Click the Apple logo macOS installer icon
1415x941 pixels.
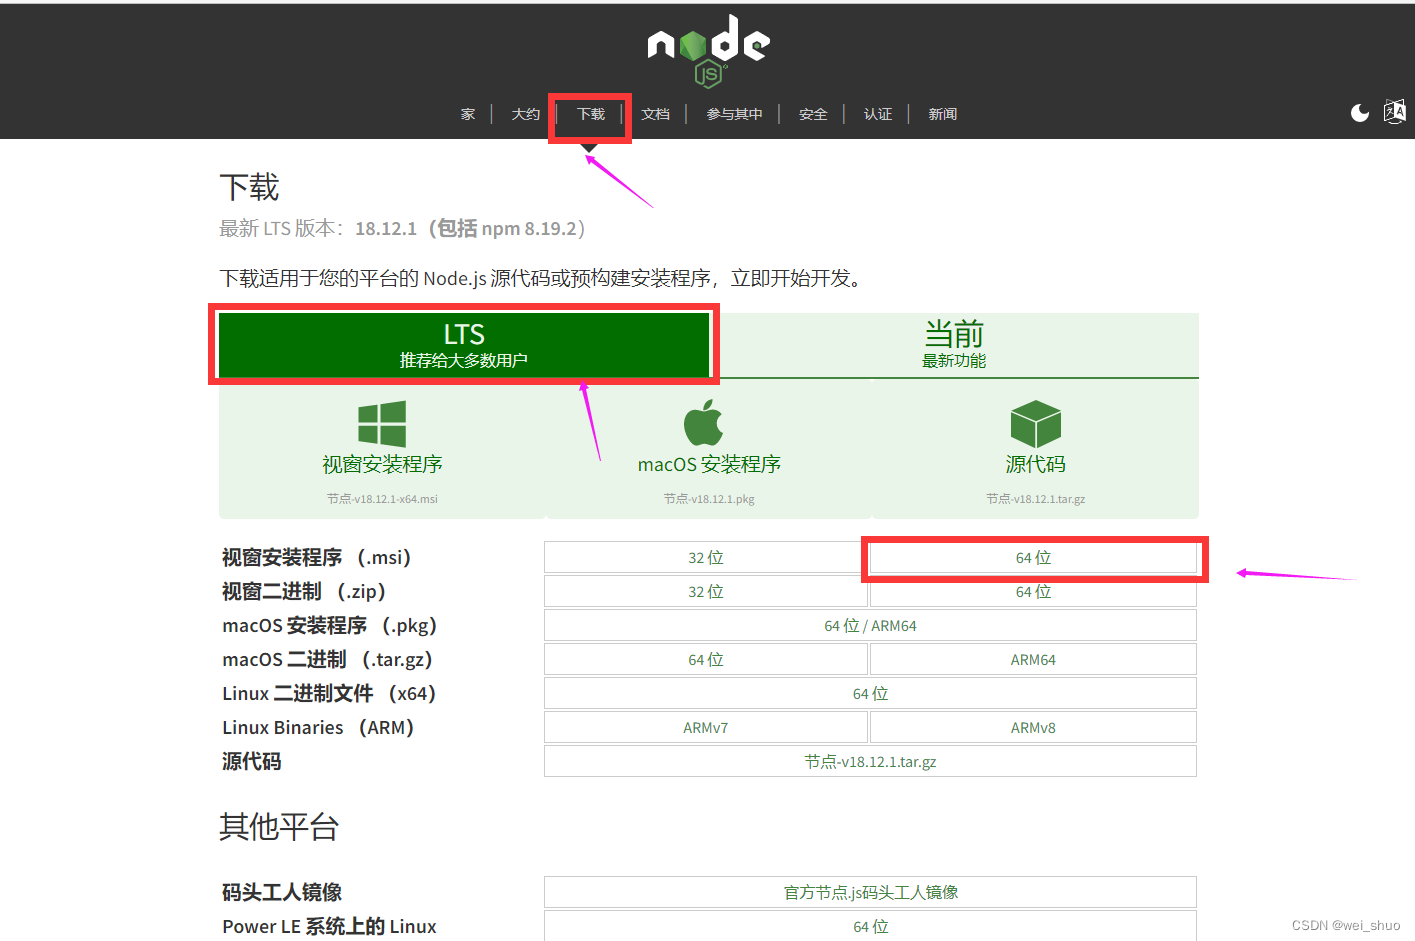tap(704, 422)
